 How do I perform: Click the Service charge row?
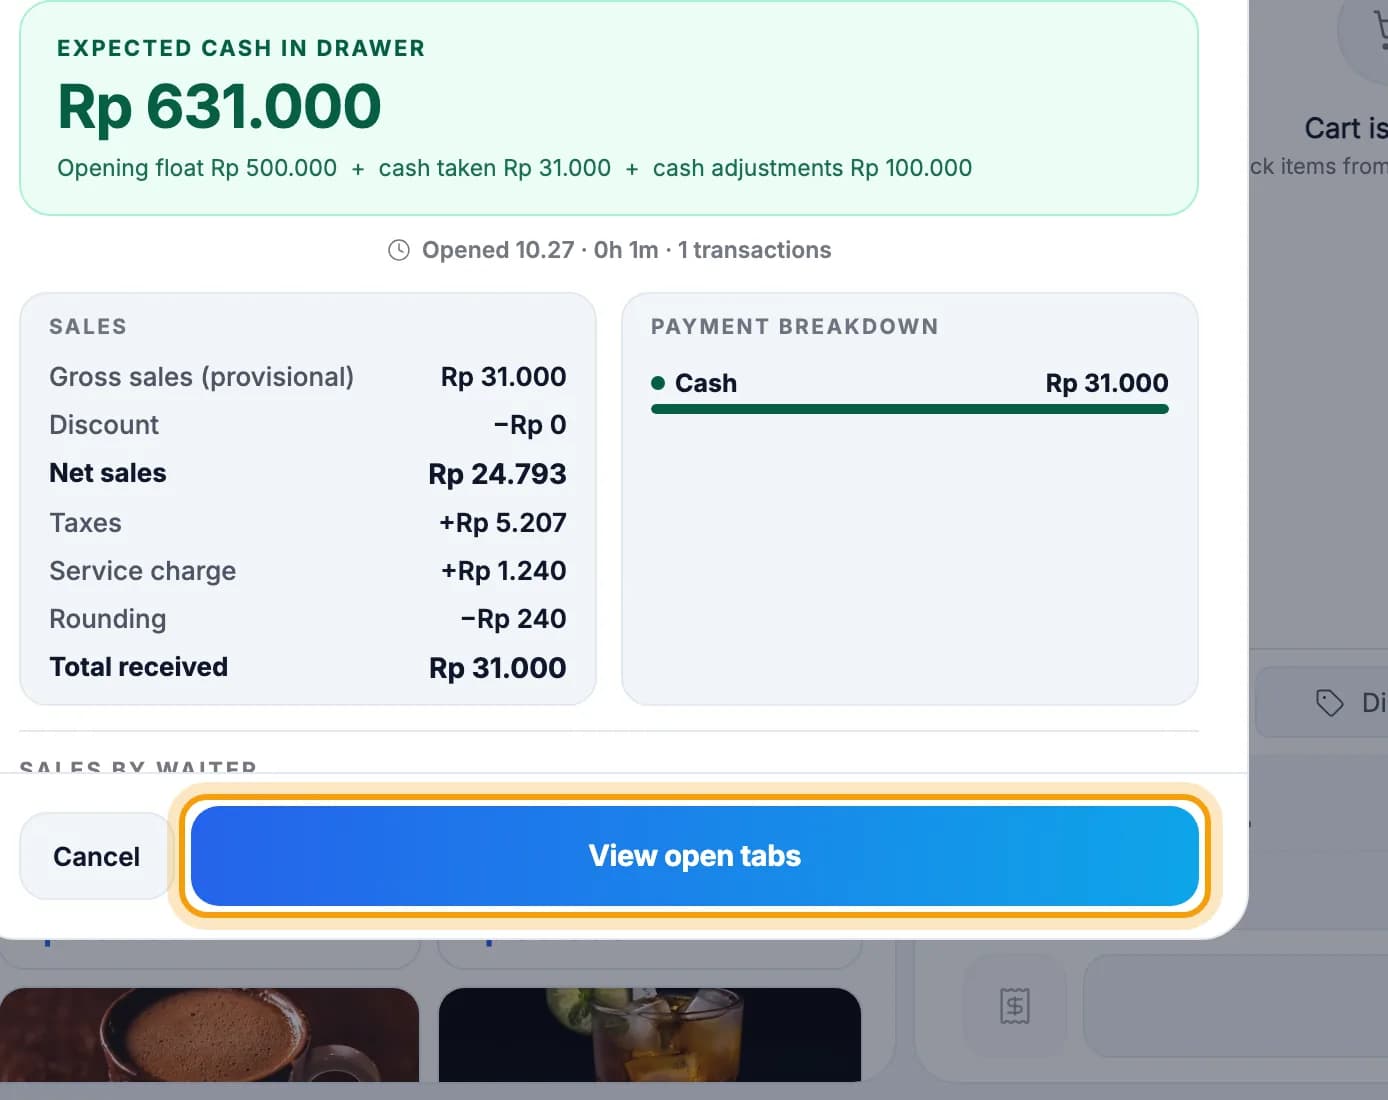(x=308, y=571)
